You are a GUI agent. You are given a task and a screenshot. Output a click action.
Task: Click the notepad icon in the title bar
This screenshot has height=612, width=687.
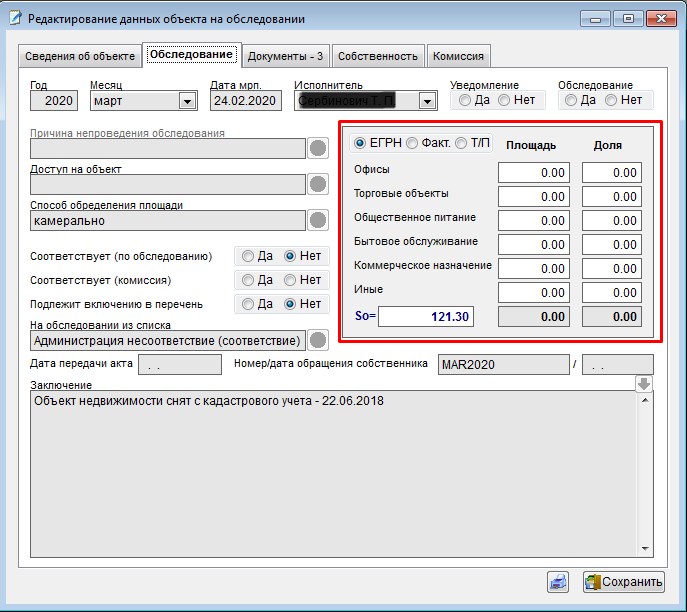(x=15, y=18)
